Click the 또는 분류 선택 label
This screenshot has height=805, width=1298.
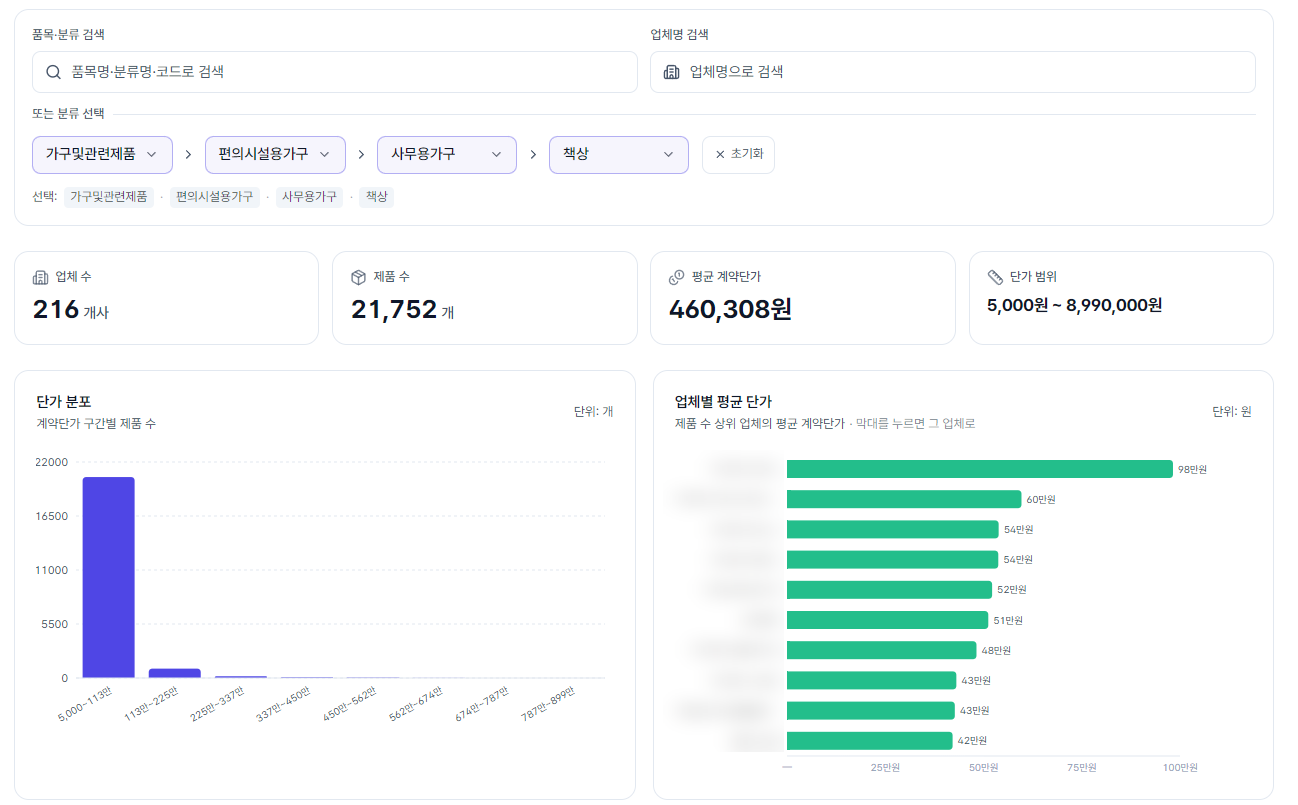click(x=68, y=114)
